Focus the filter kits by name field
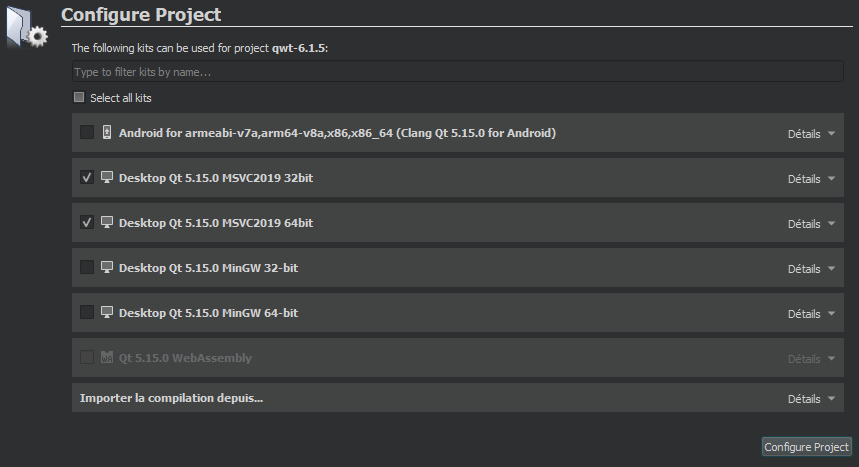 457,72
